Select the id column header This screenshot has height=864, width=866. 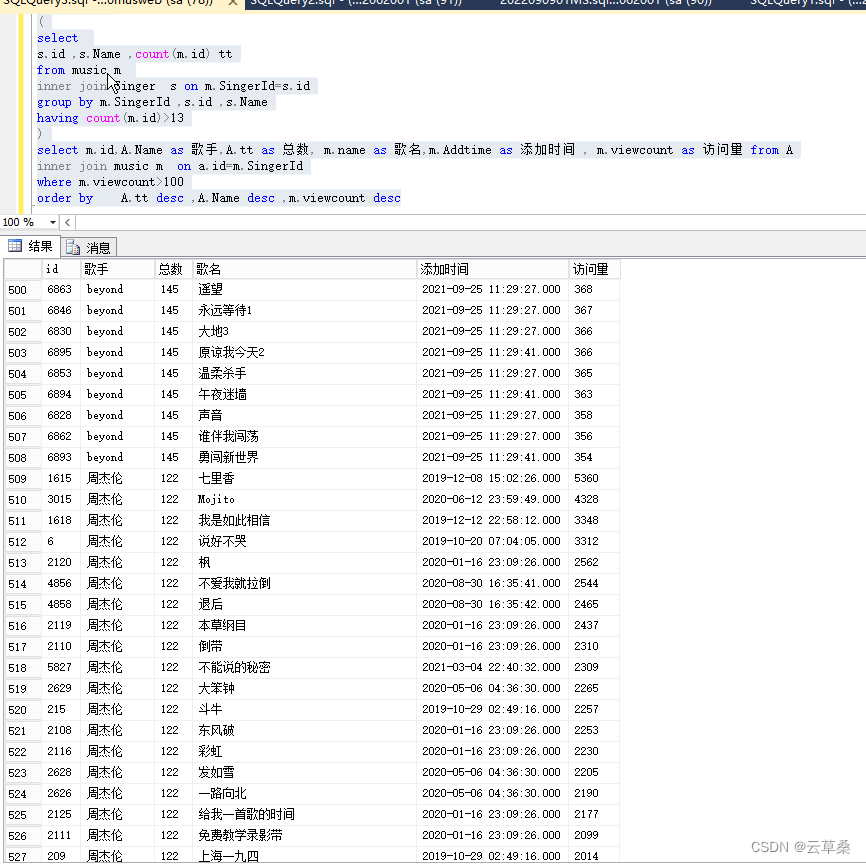61,269
